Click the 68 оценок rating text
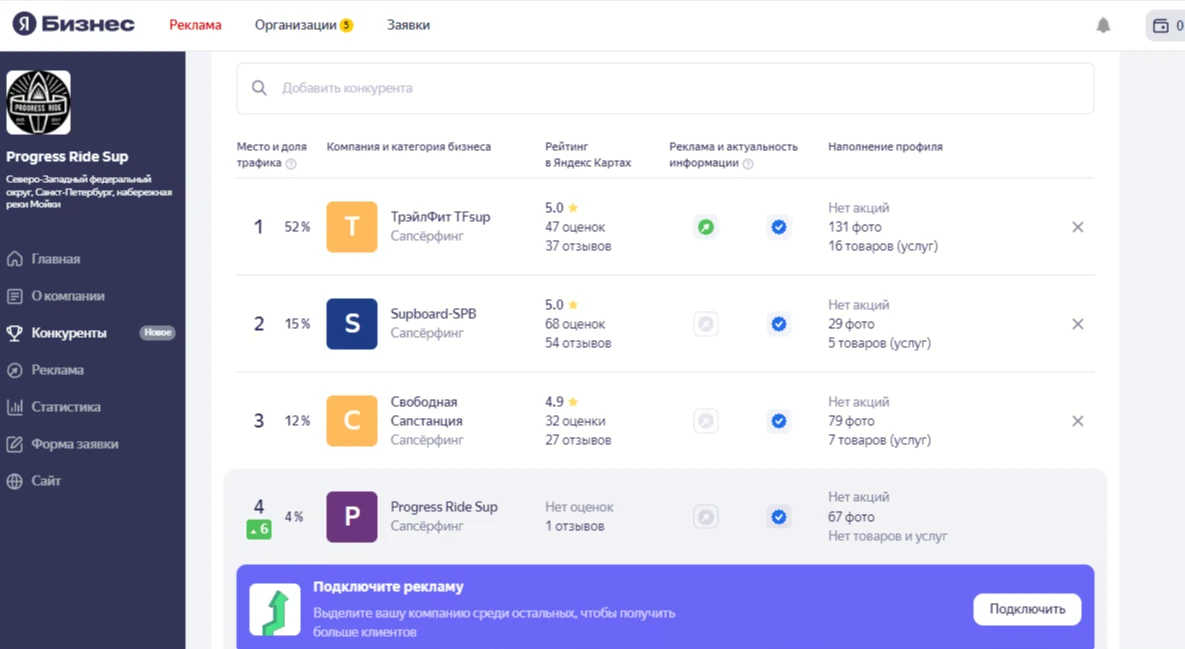 click(x=575, y=324)
